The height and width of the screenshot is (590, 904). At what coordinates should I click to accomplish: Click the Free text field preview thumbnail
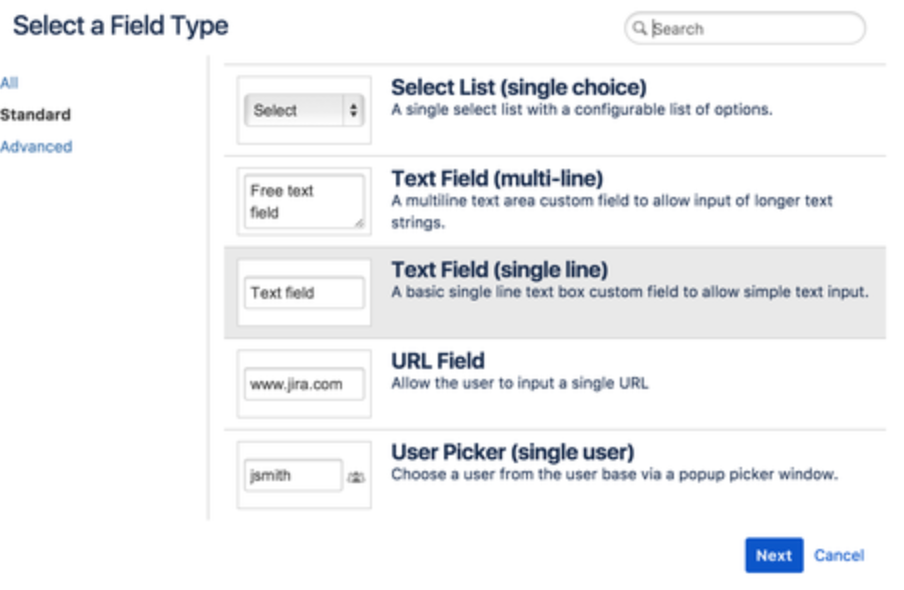(x=304, y=201)
